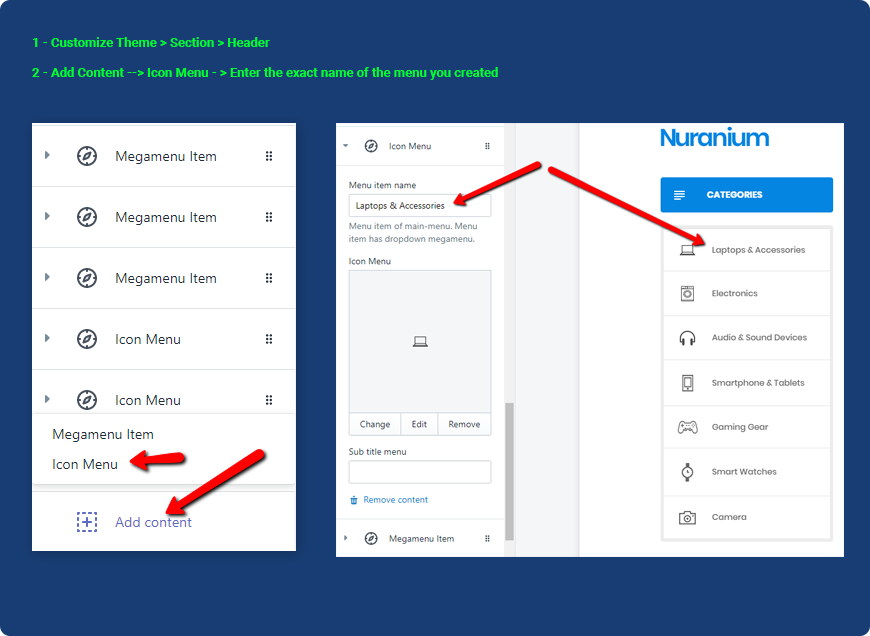Expand the first Megamenu Item block
Screen dimensions: 870x636
point(46,156)
